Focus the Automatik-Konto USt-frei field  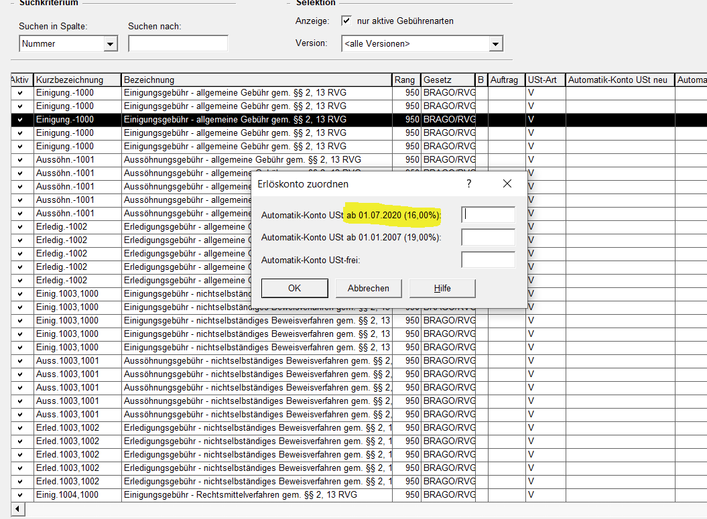[488, 260]
